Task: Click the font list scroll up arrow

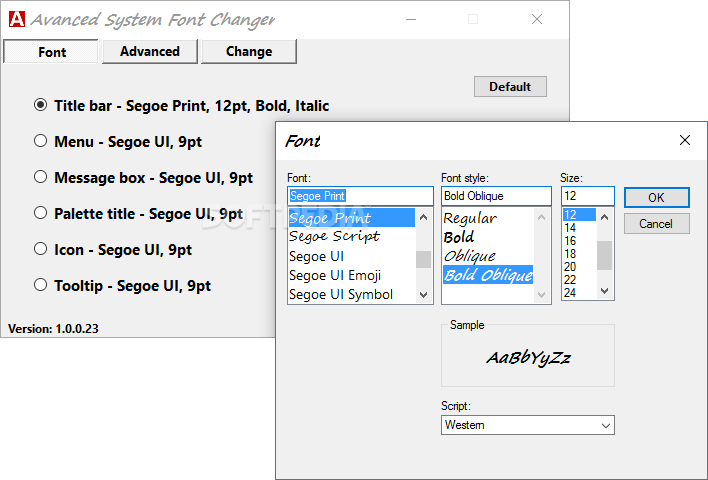Action: [x=424, y=217]
